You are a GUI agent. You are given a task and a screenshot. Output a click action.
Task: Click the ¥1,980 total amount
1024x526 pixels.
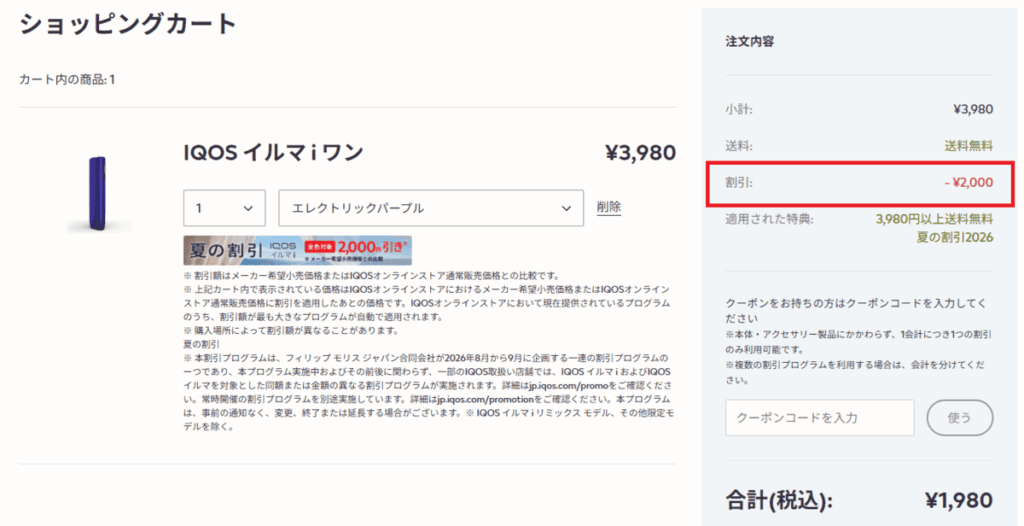coord(959,501)
